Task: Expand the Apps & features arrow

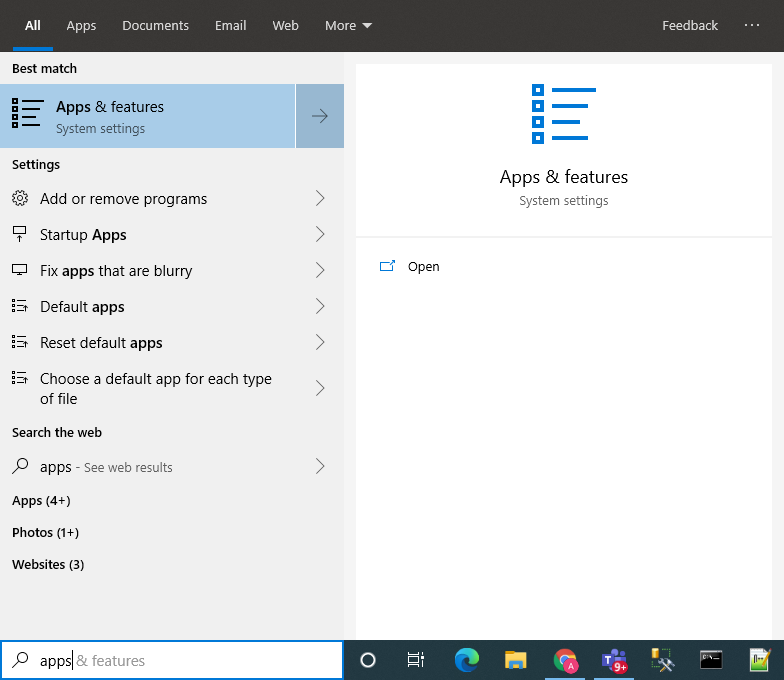Action: coord(320,116)
